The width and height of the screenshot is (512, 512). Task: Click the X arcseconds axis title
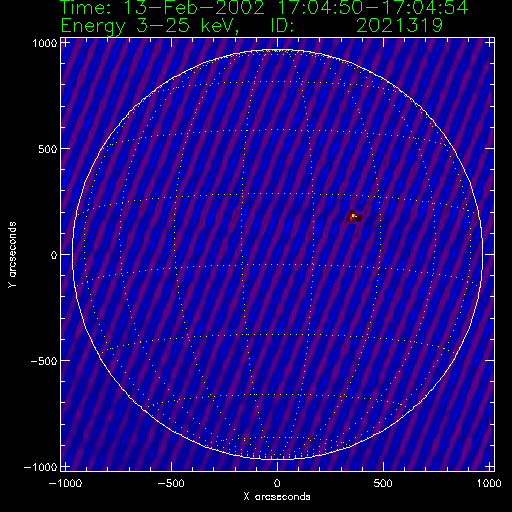click(277, 497)
